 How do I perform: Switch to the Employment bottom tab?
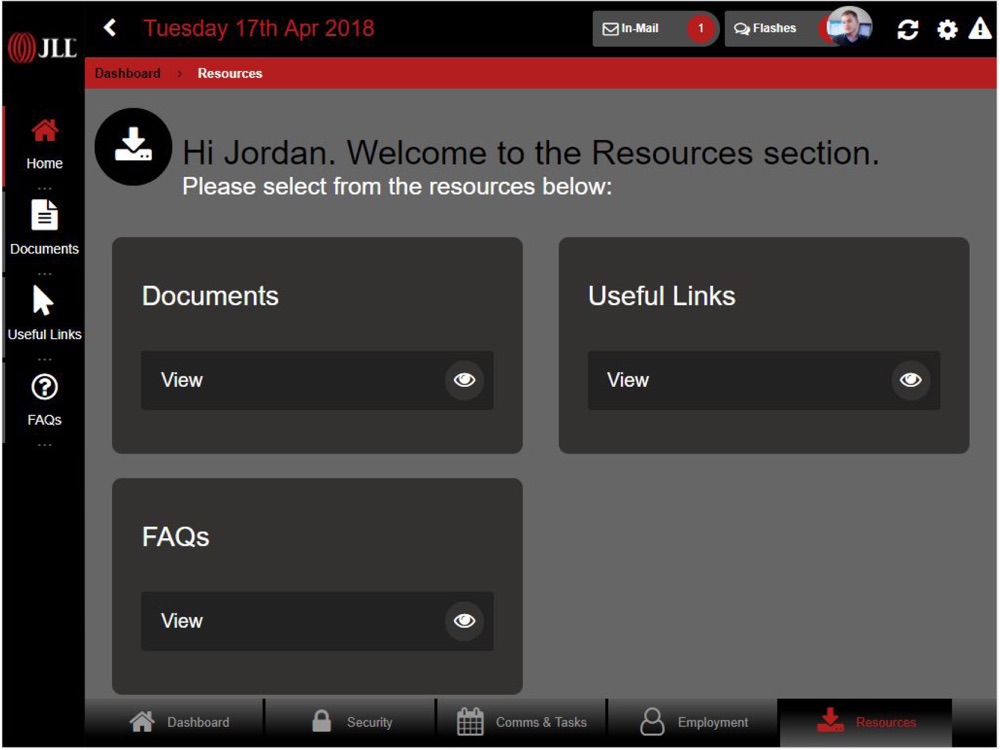click(693, 723)
